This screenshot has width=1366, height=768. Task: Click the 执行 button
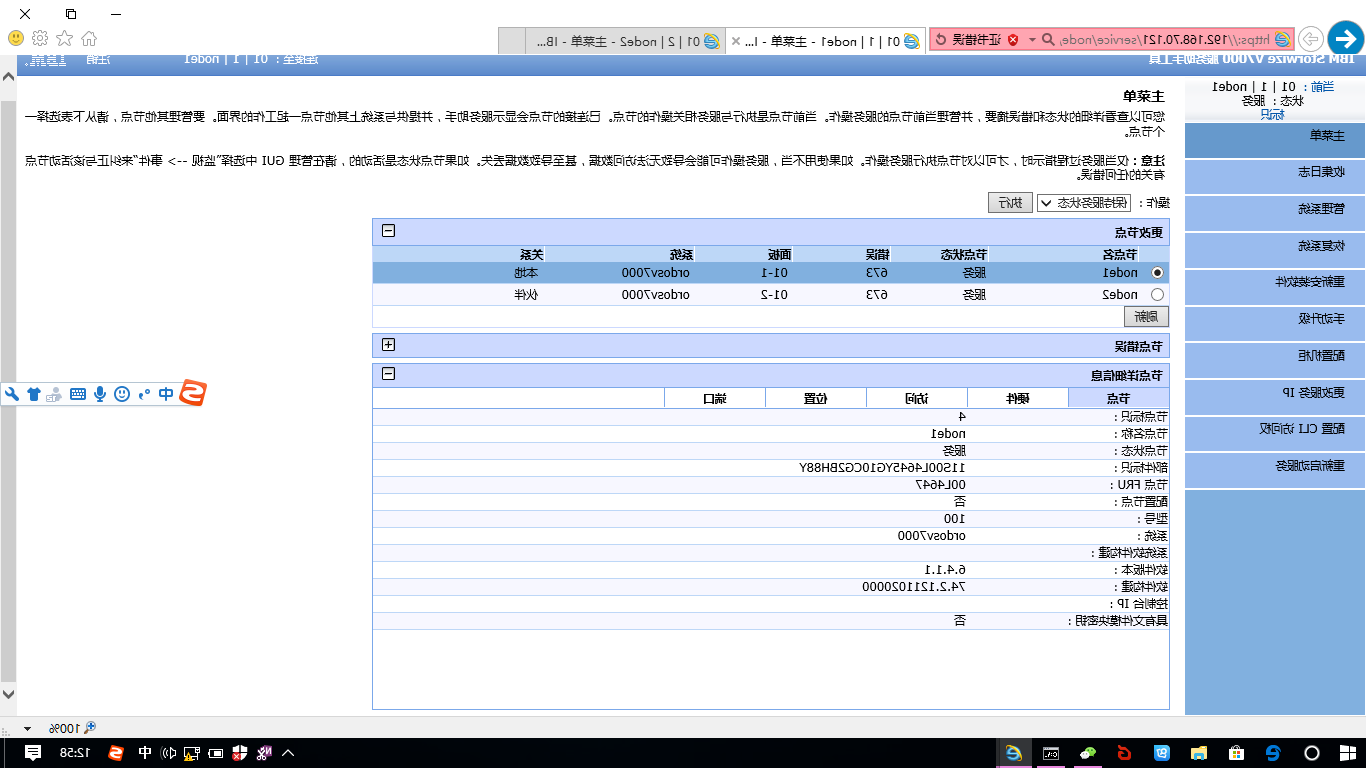[1011, 203]
